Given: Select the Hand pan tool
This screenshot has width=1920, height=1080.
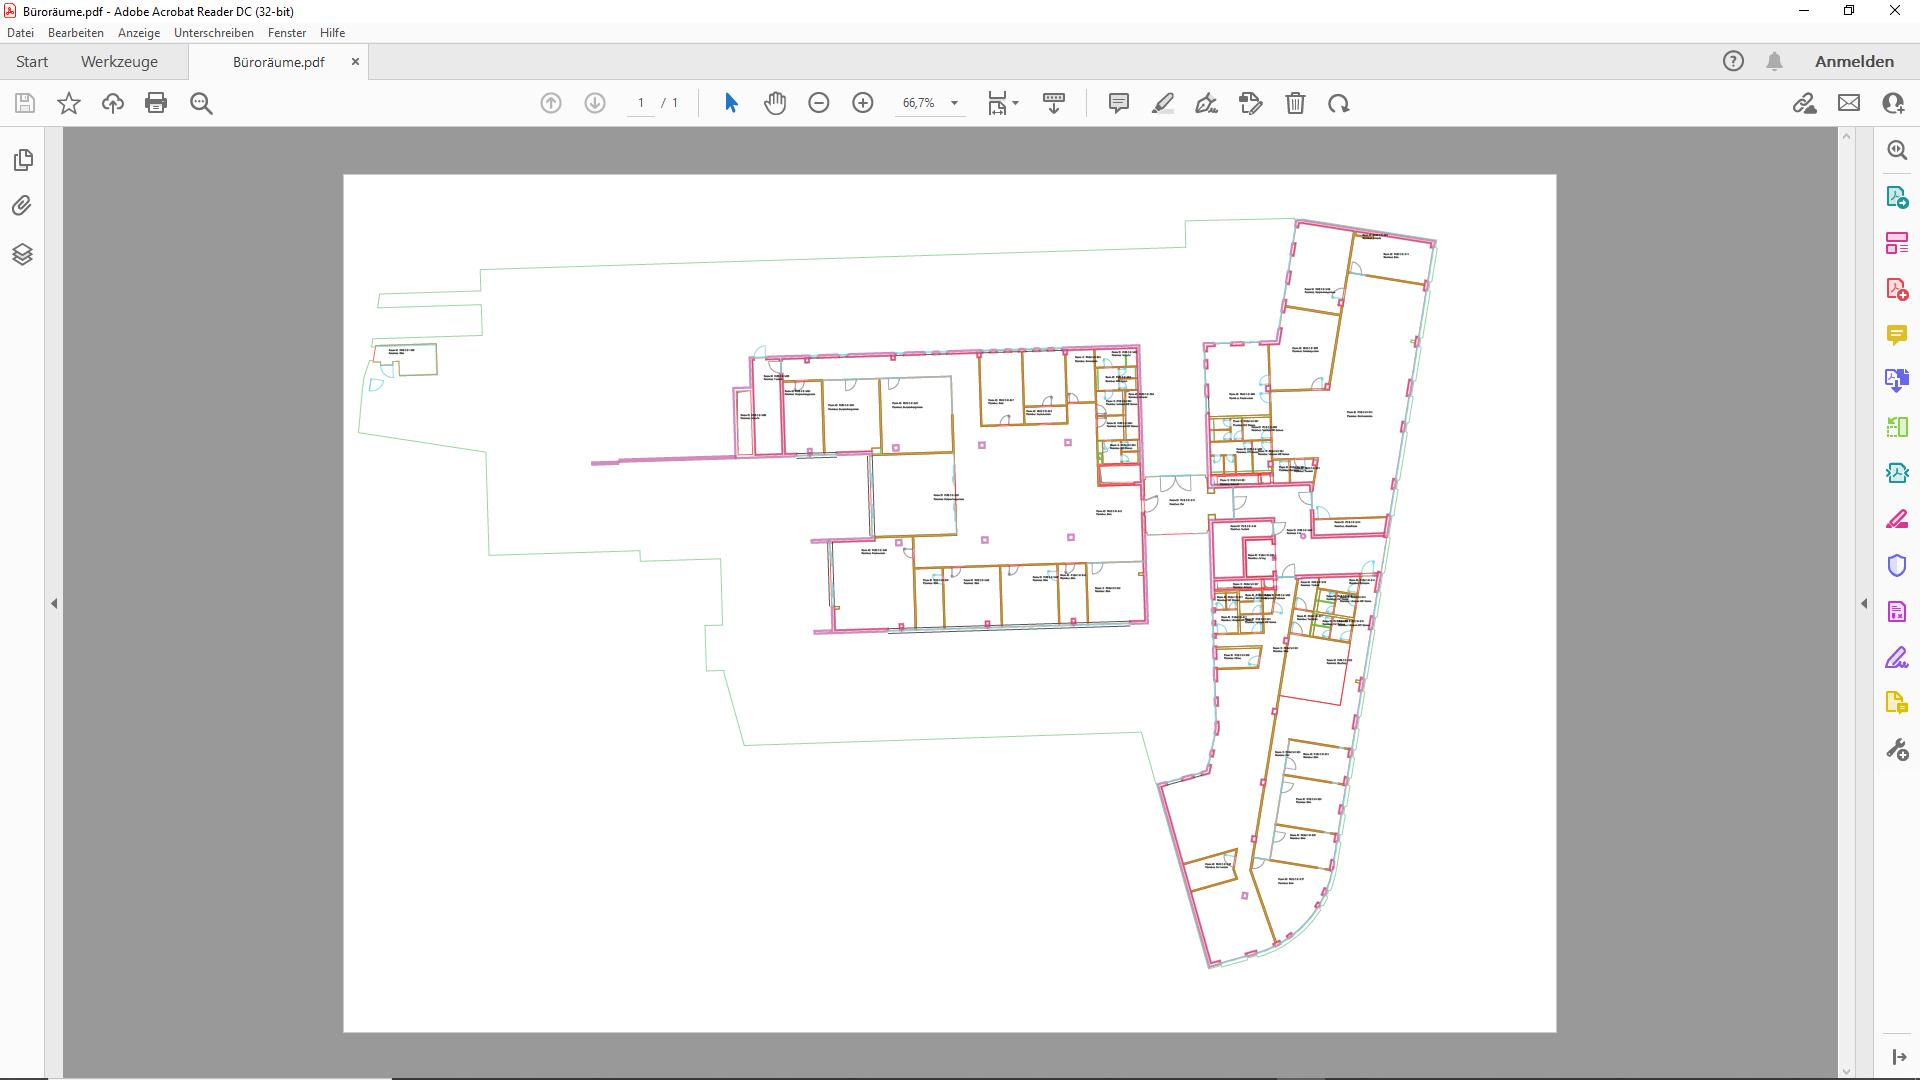Looking at the screenshot, I should [775, 103].
